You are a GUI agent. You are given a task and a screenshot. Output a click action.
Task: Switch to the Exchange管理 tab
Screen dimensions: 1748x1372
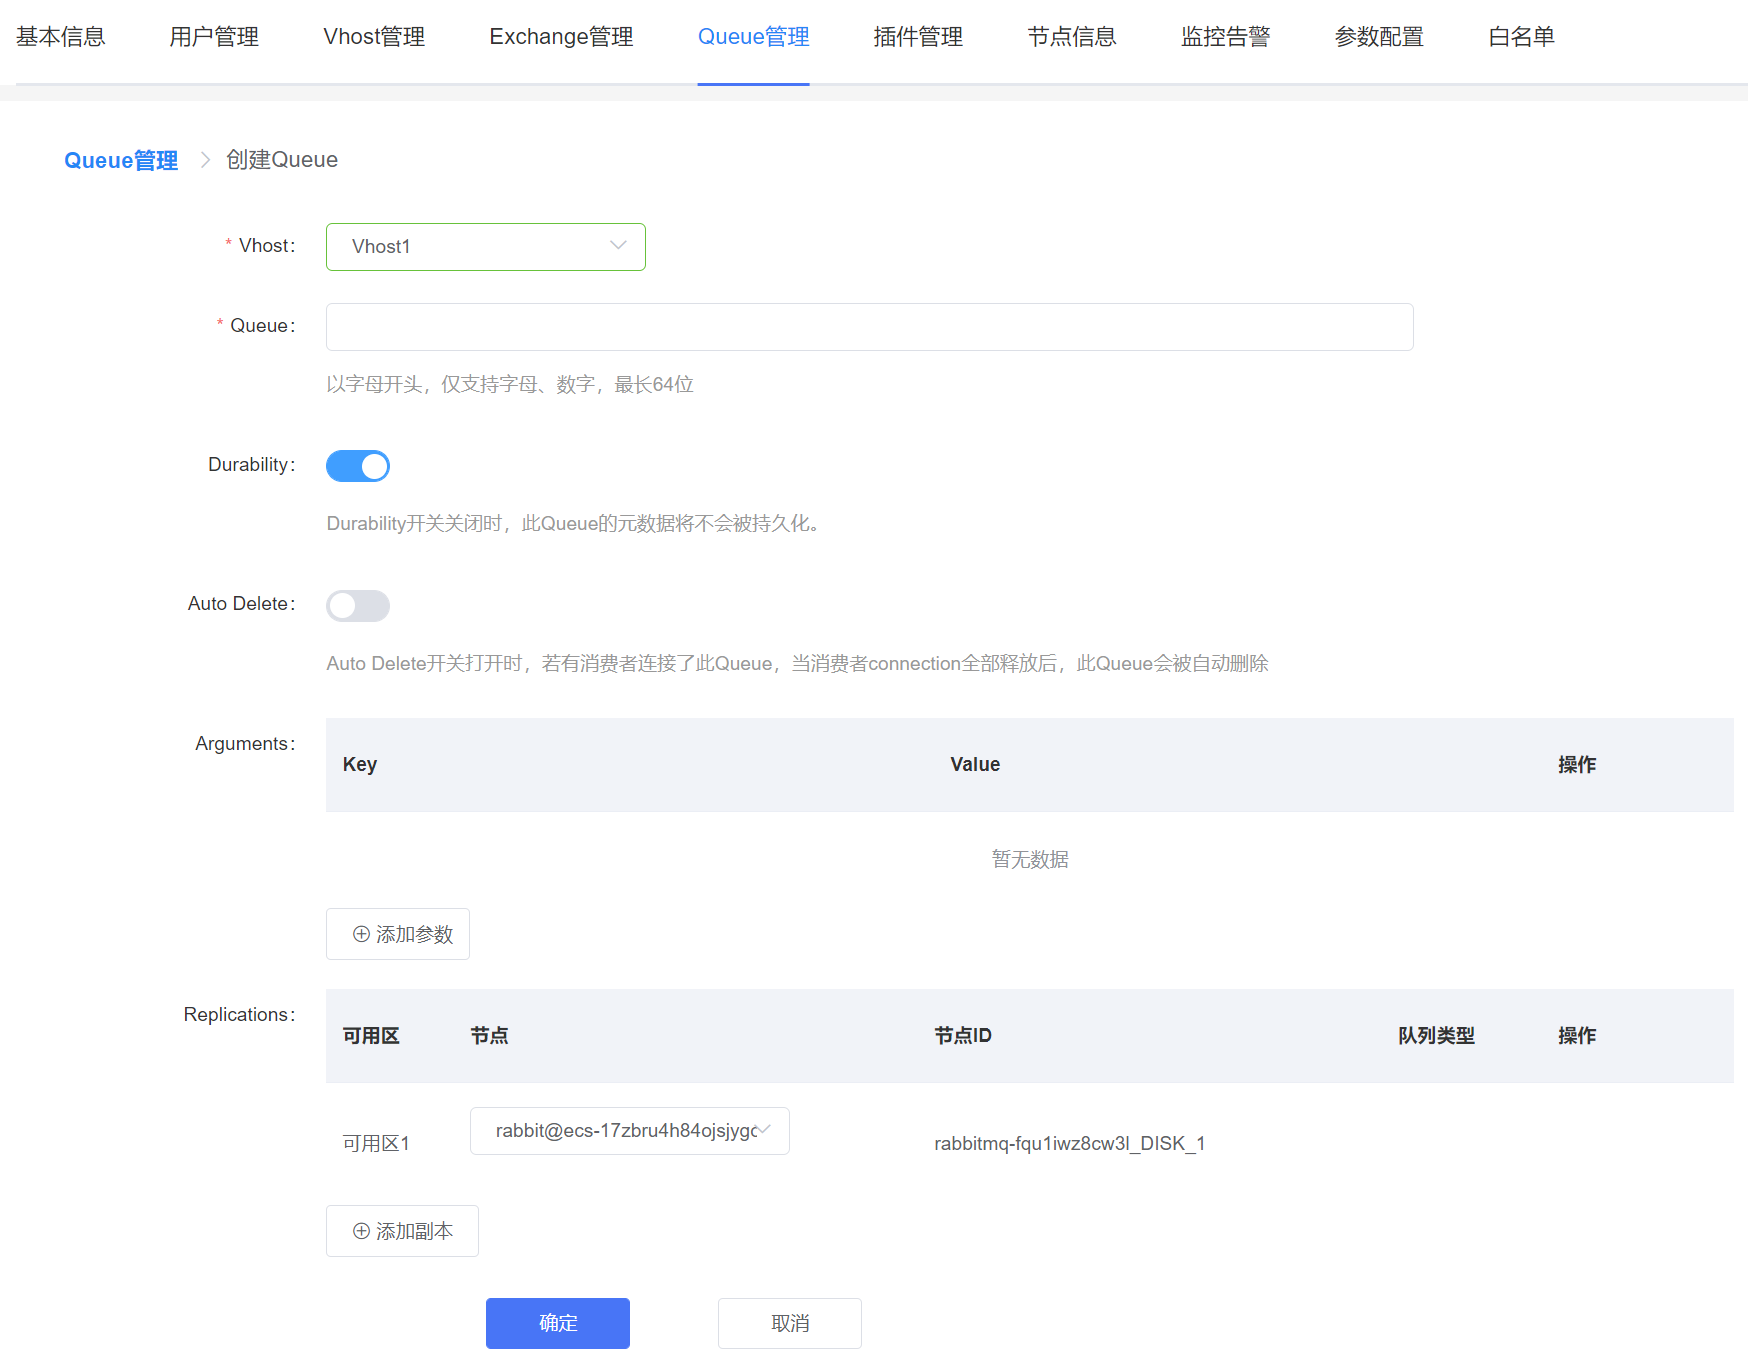561,37
